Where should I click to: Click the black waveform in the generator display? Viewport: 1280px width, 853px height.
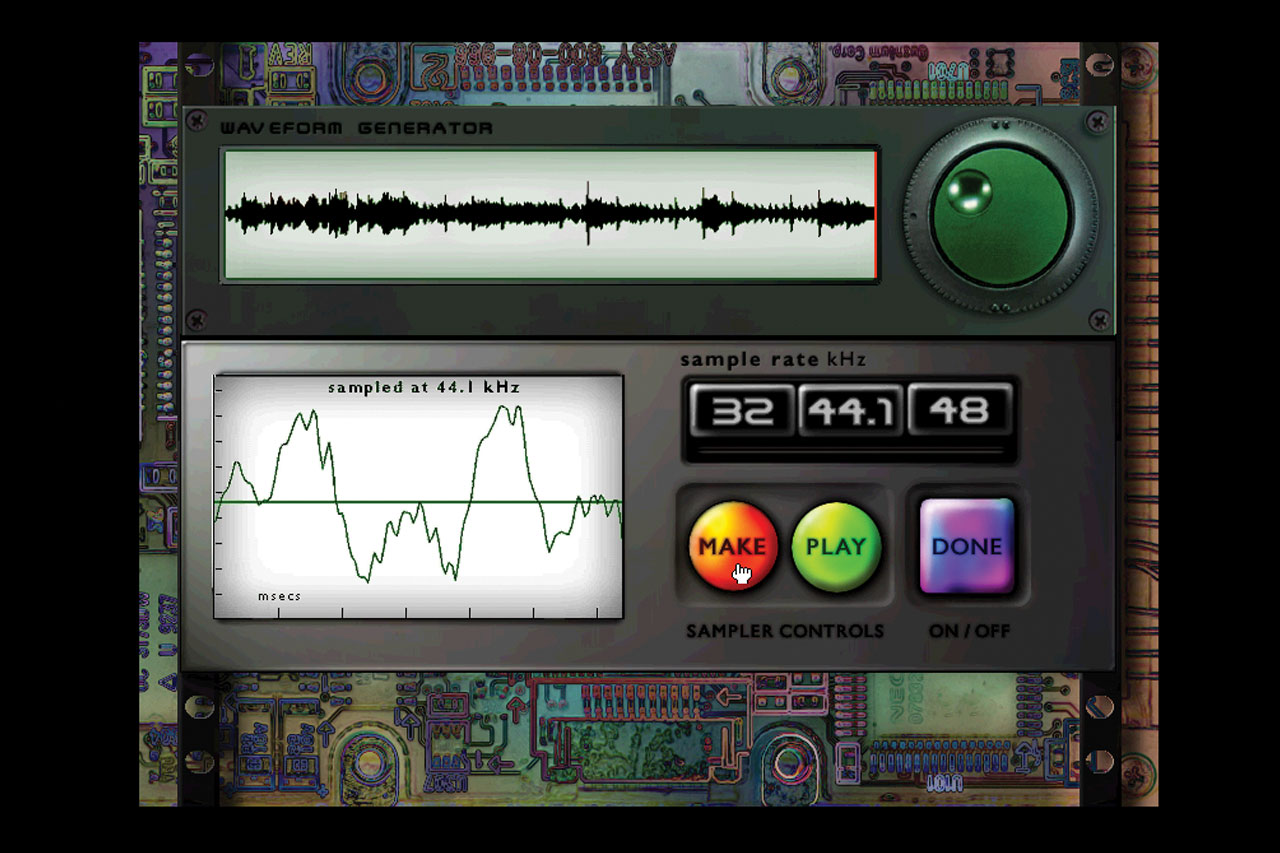(x=549, y=213)
